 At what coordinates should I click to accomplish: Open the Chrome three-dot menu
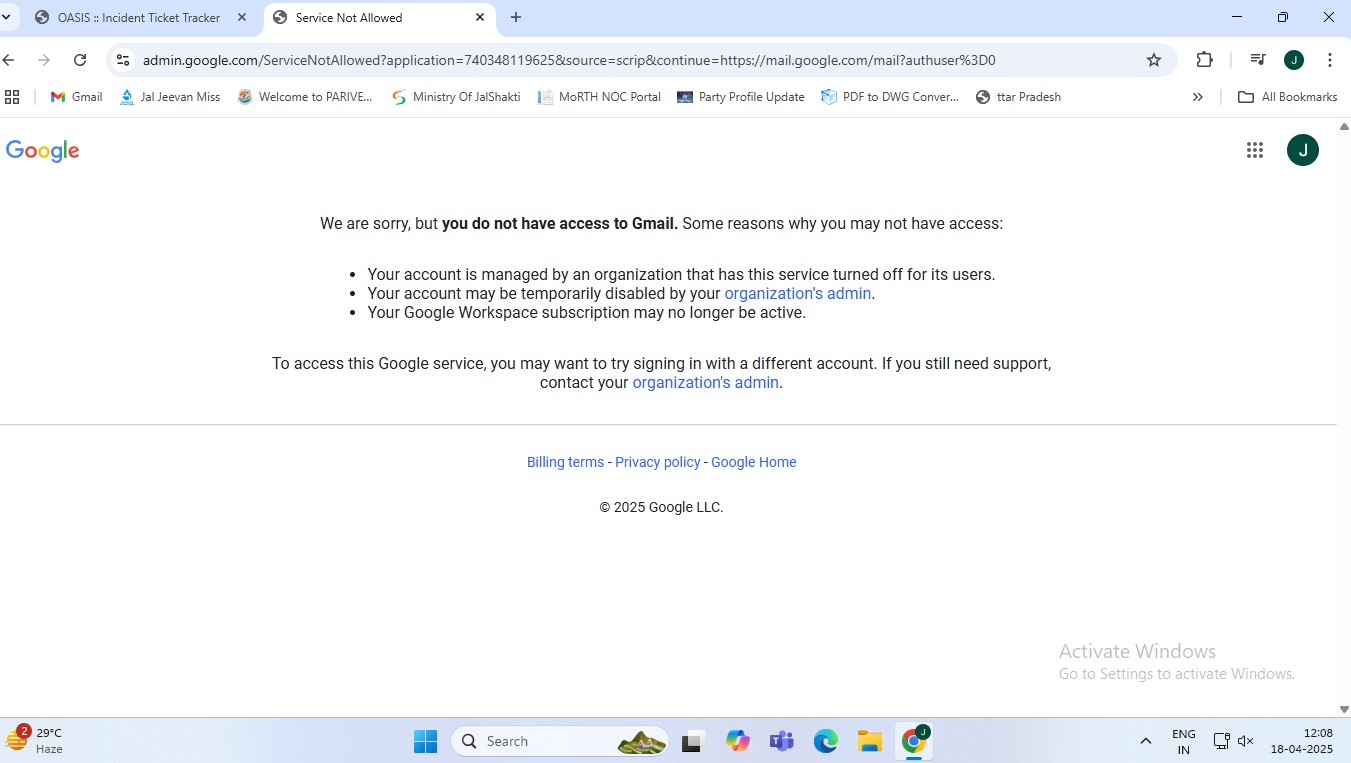pyautogui.click(x=1329, y=60)
